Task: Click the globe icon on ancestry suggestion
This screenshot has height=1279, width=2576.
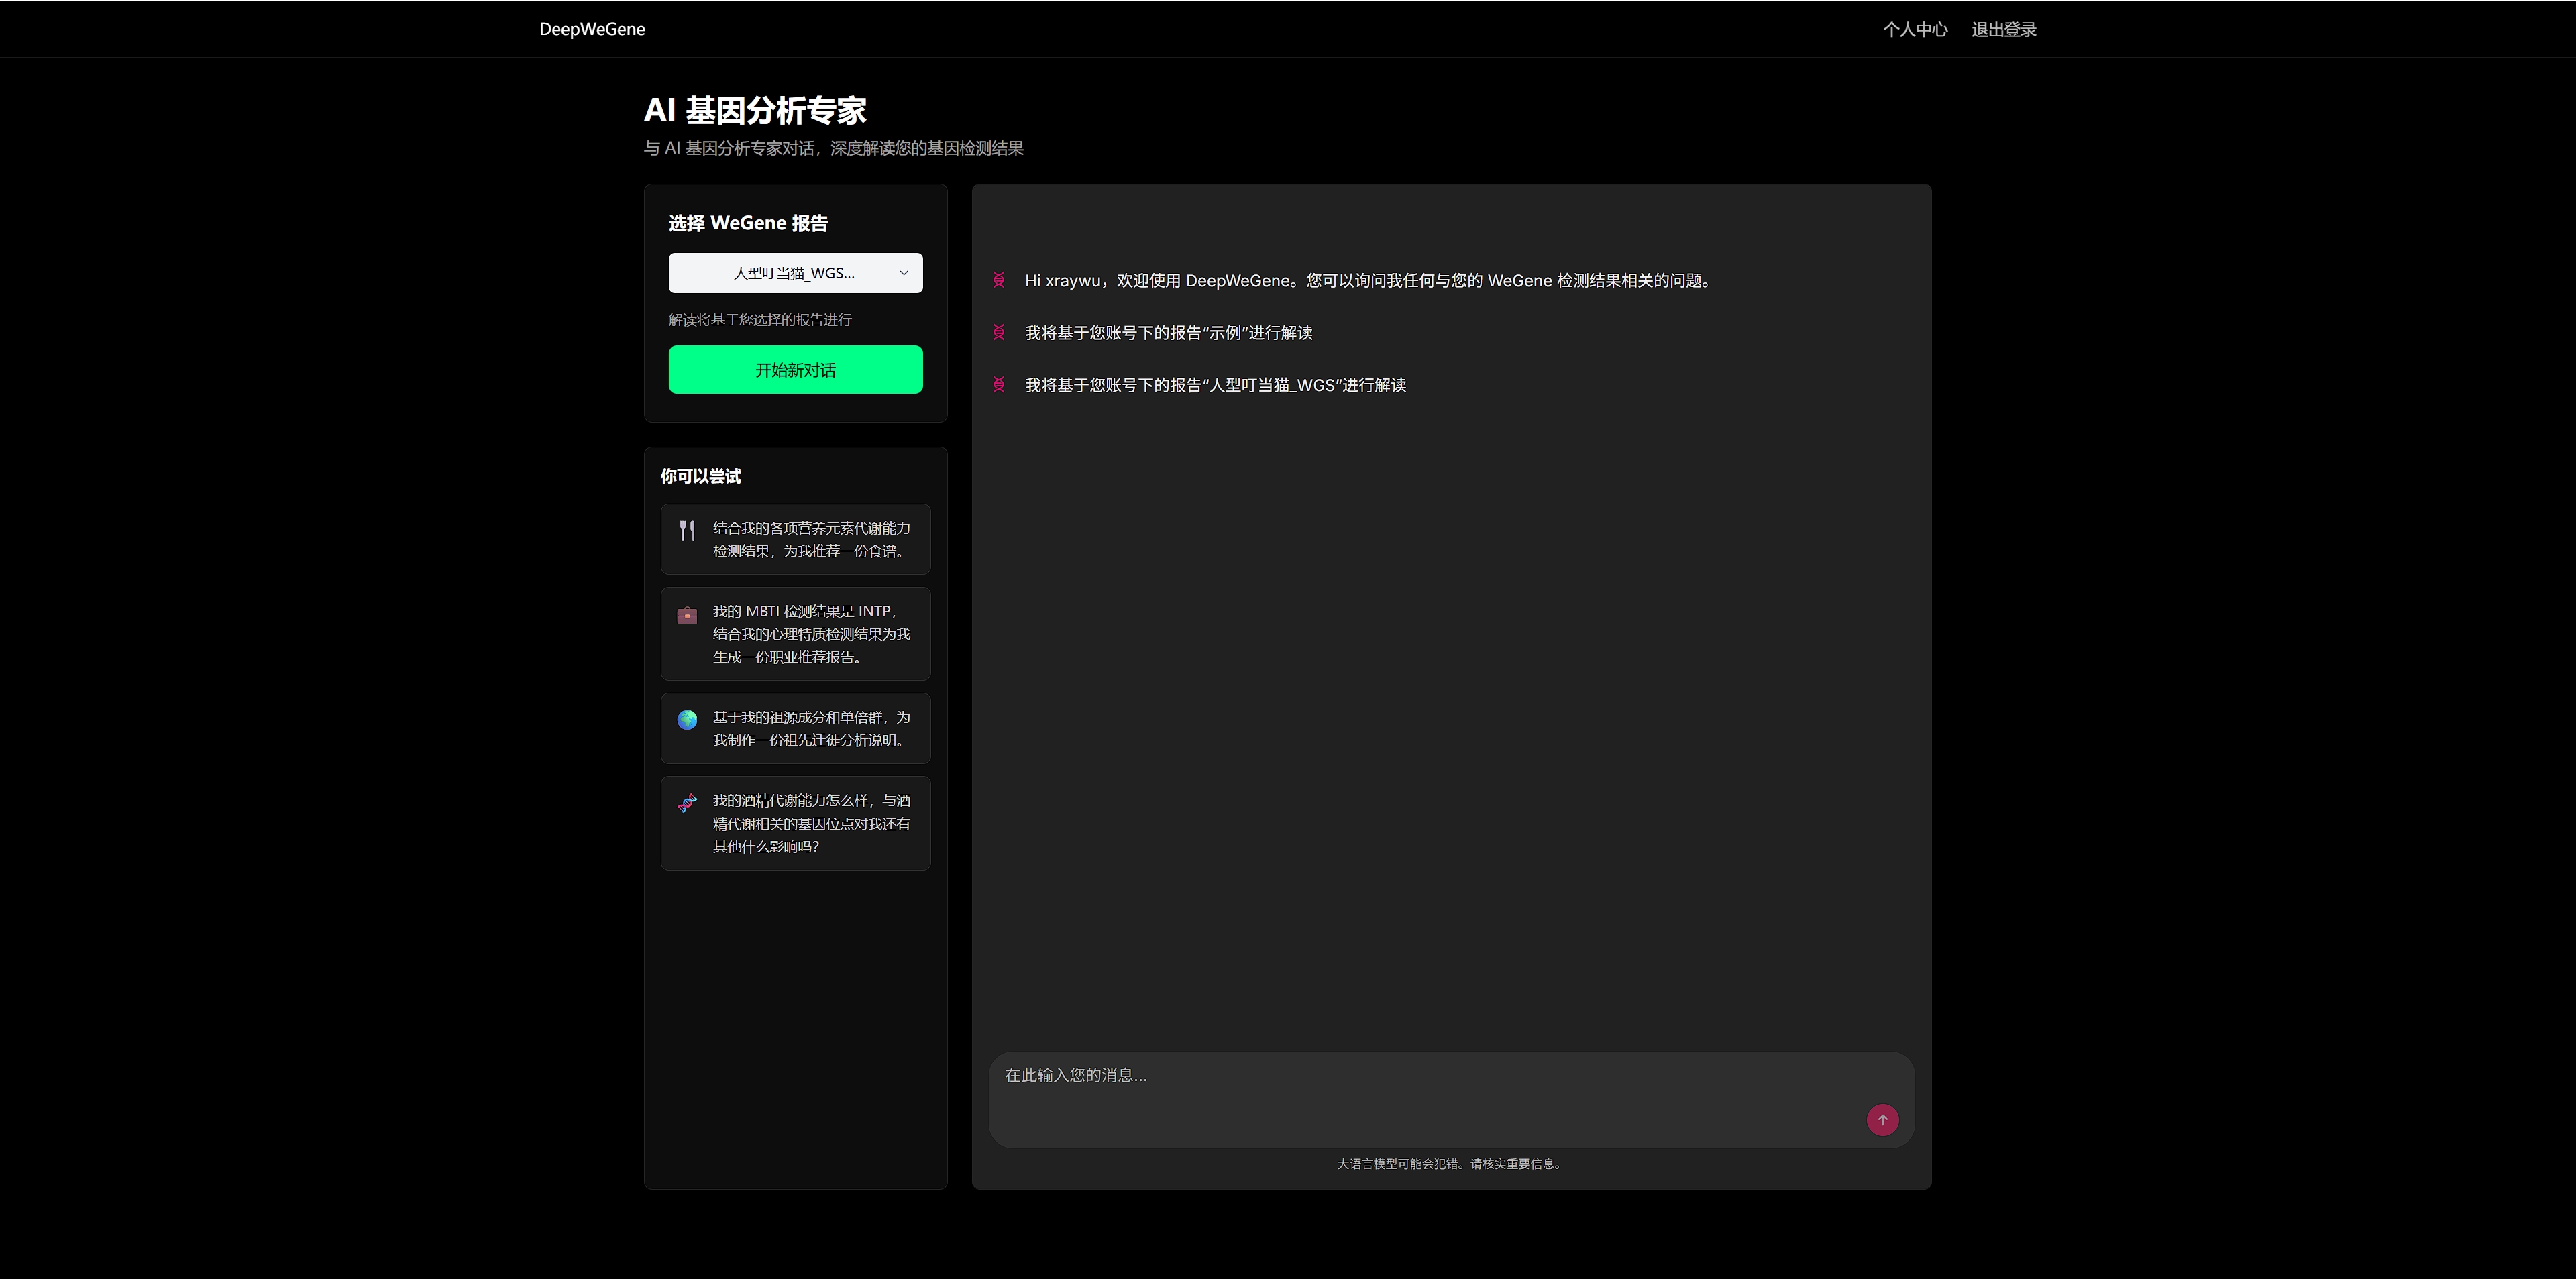Action: coord(687,720)
